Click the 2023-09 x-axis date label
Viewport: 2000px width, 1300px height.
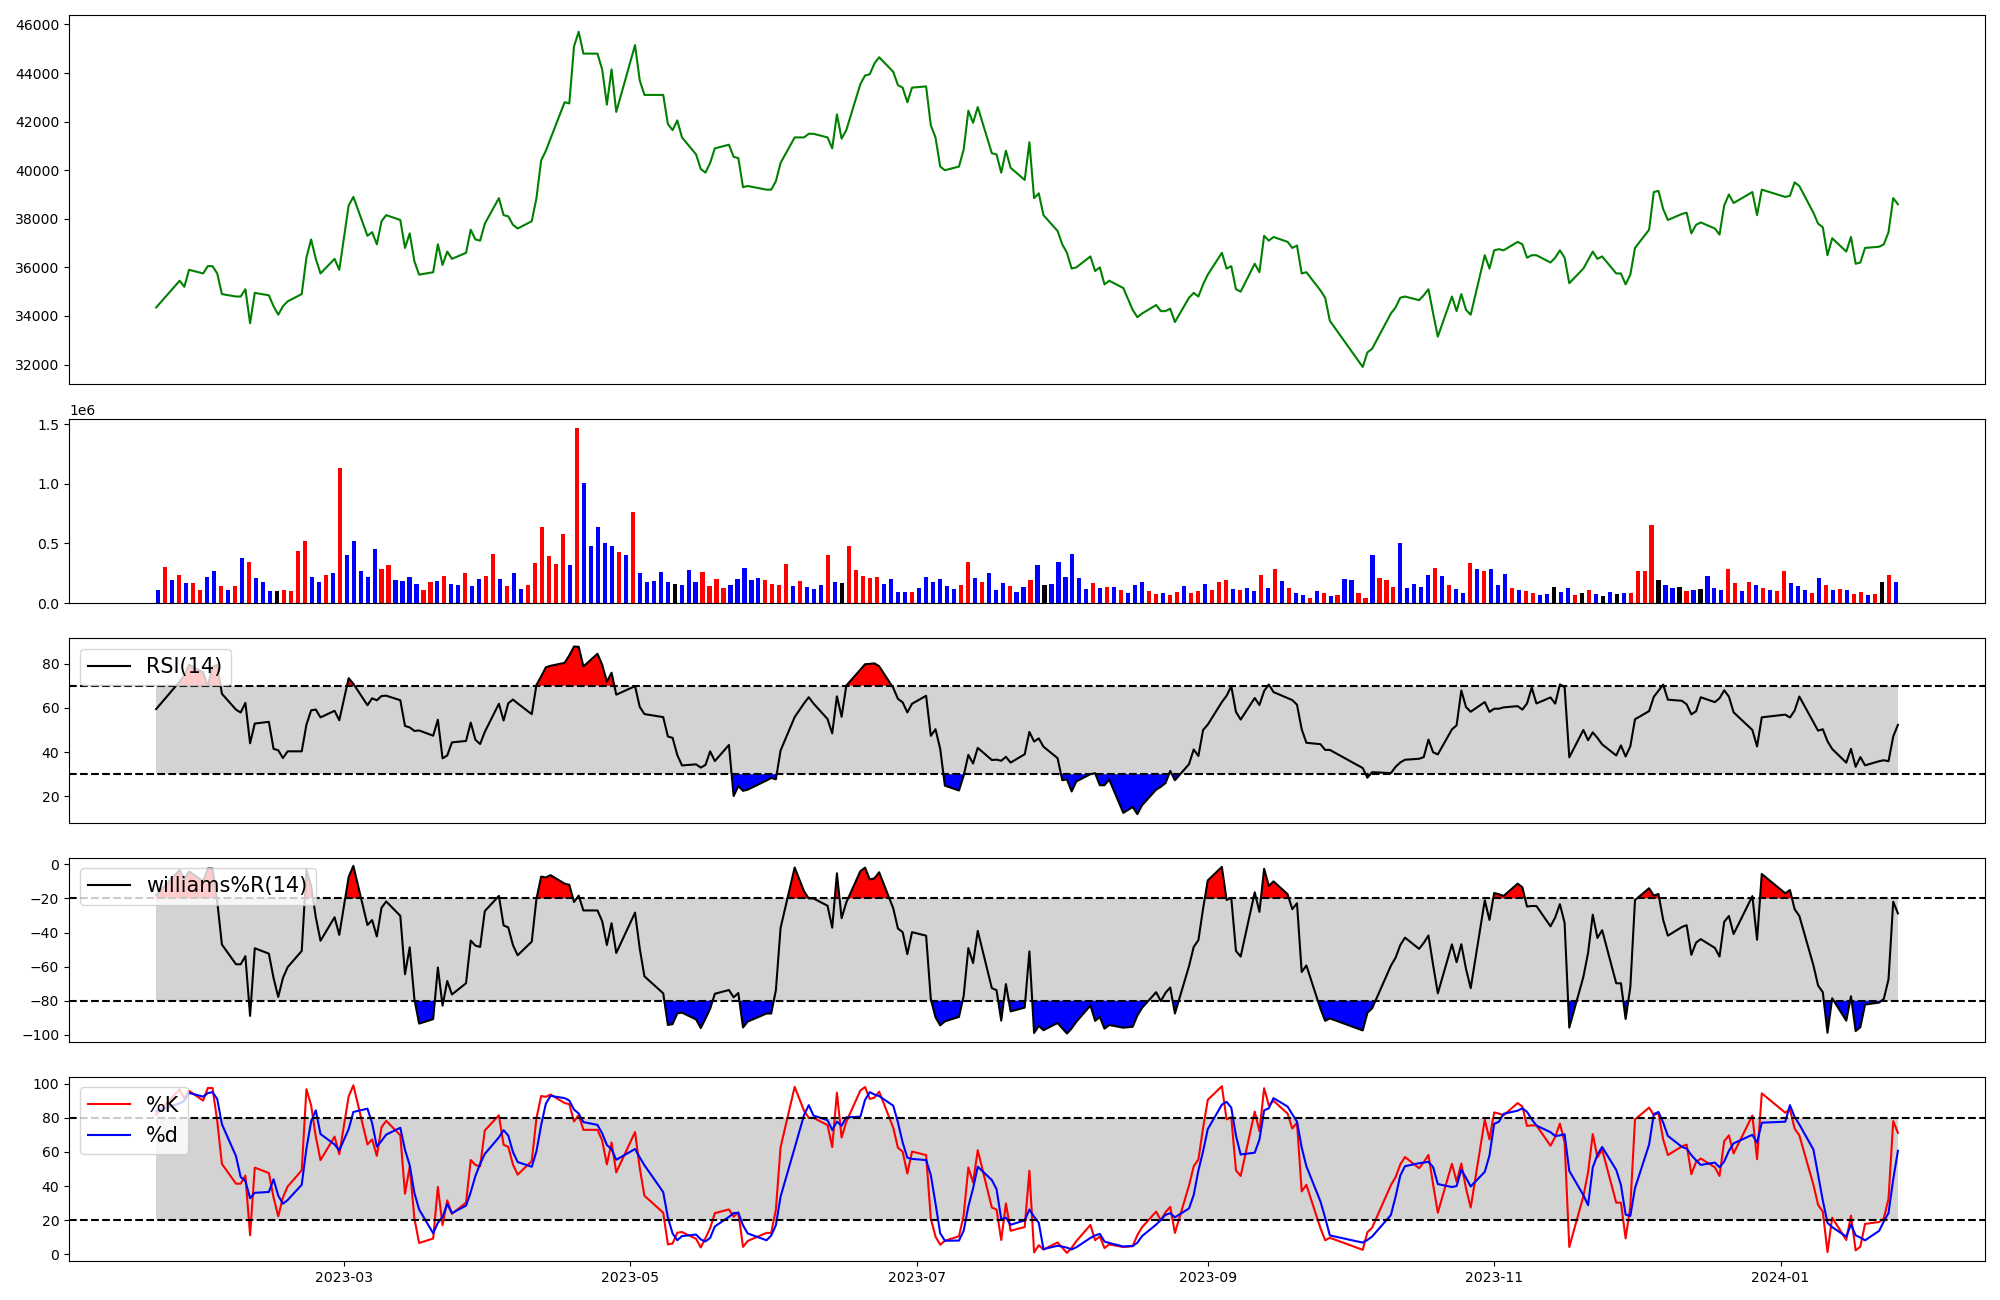(x=1208, y=1277)
